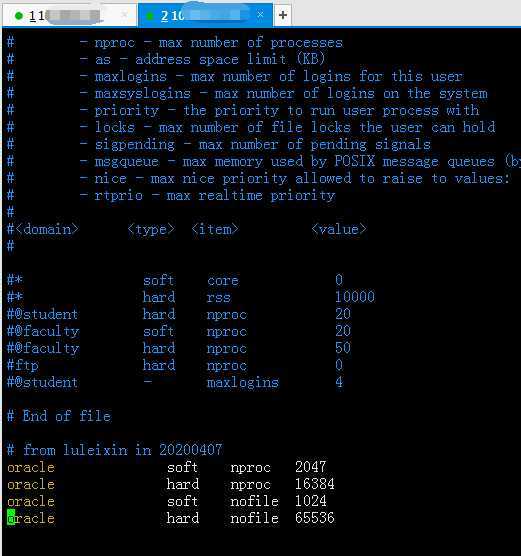Click the value 2047 for soft nproc
This screenshot has height=556, width=521.
pyautogui.click(x=310, y=467)
